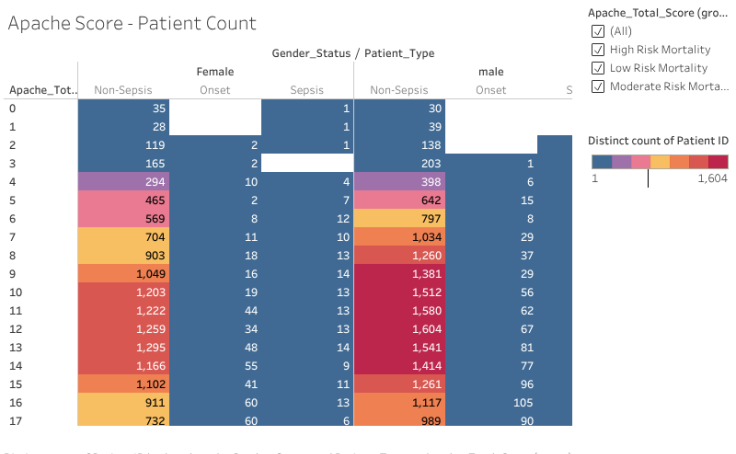Select the Sepsis column header under Female
This screenshot has width=736, height=454.
pos(307,90)
